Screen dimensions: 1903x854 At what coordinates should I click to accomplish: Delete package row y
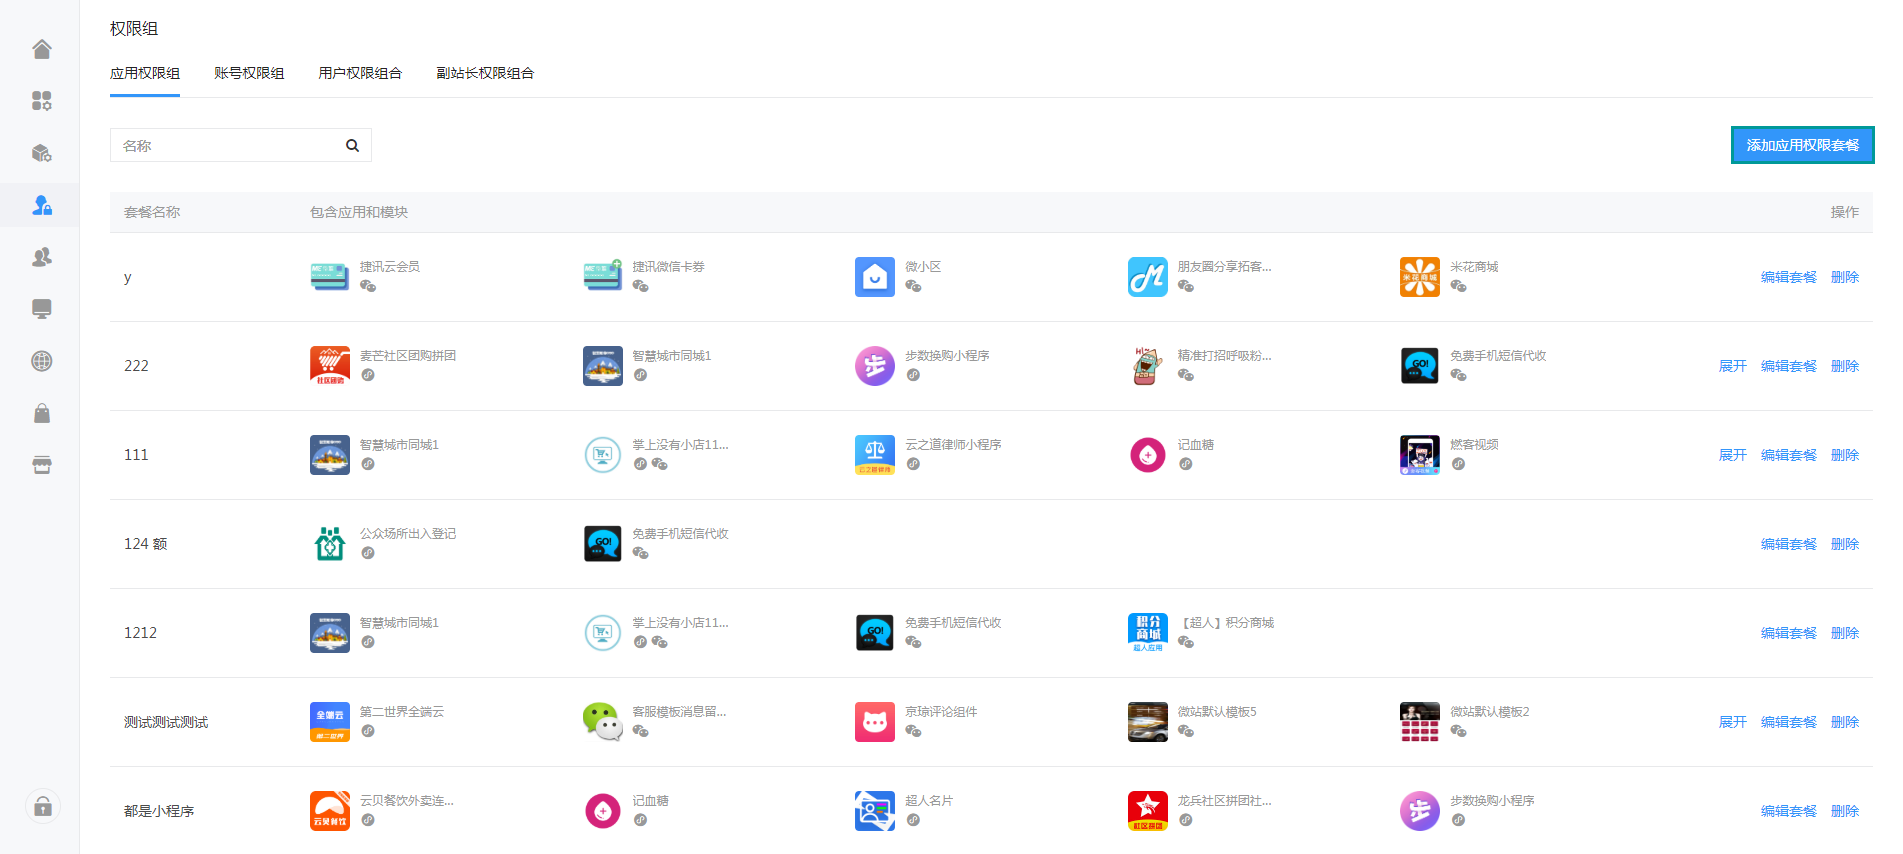pos(1844,277)
